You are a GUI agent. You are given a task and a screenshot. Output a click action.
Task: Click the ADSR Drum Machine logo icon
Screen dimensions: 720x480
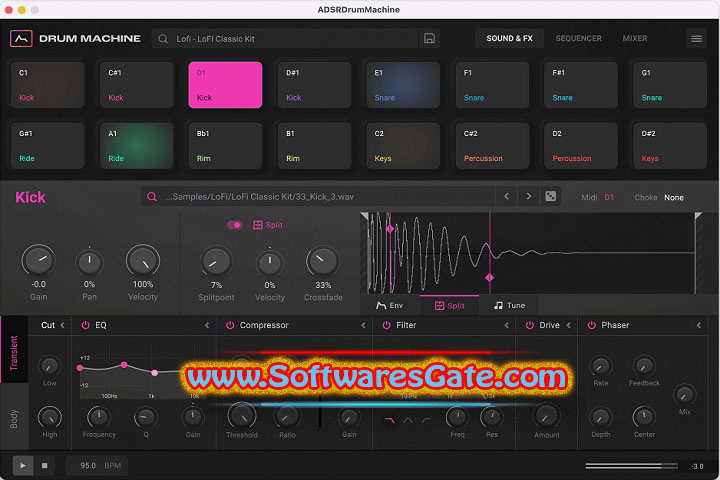pos(21,39)
